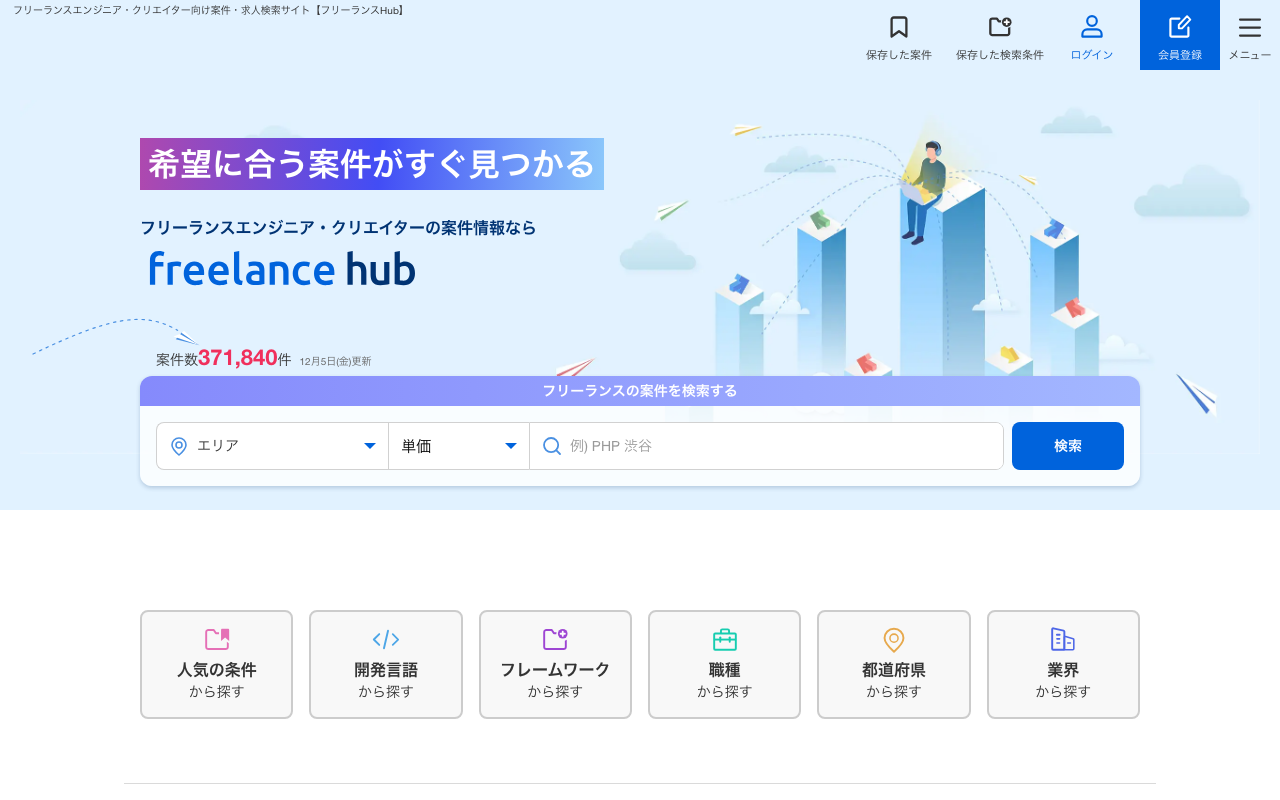The image size is (1280, 800).
Task: Click the 保存した案件 bookmark icon
Action: point(897,27)
